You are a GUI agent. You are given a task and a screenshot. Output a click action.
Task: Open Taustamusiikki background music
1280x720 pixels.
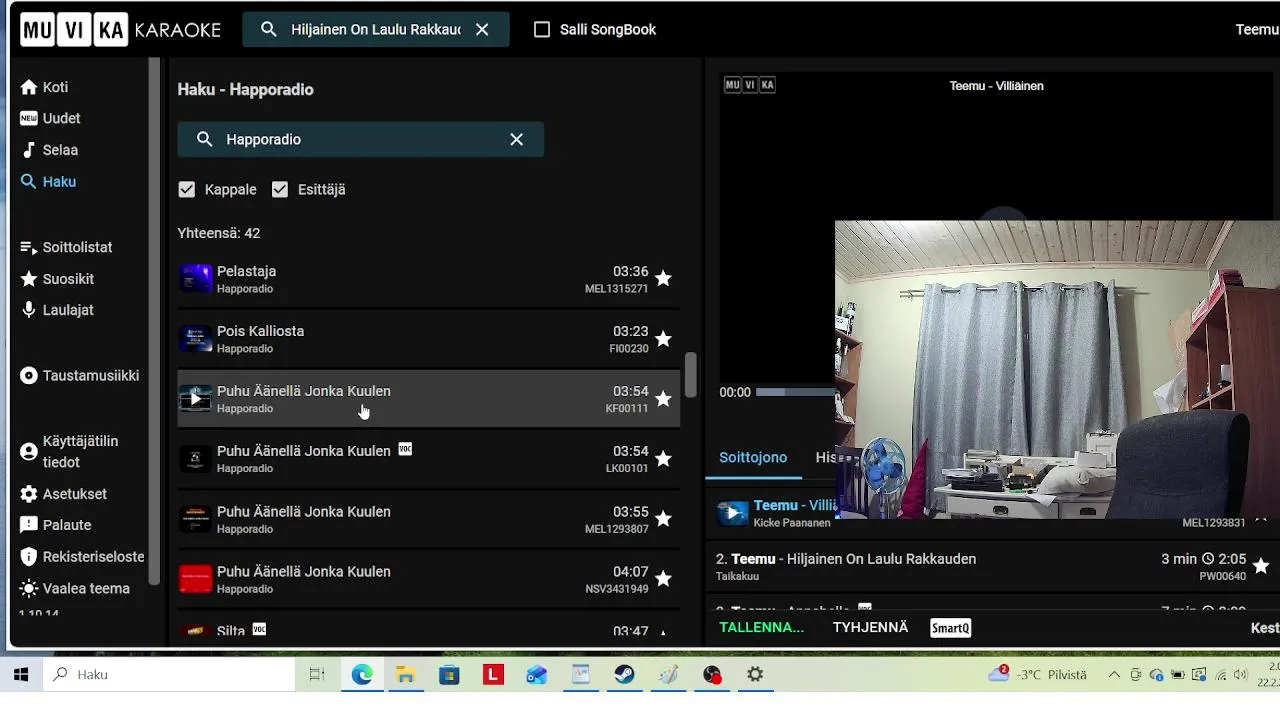pos(80,376)
